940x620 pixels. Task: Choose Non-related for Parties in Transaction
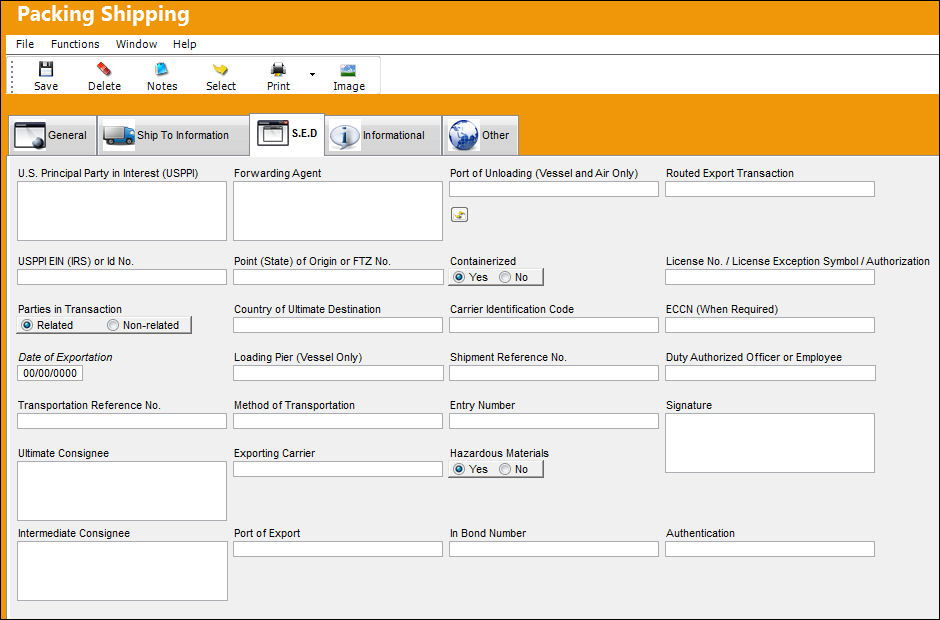click(x=113, y=325)
